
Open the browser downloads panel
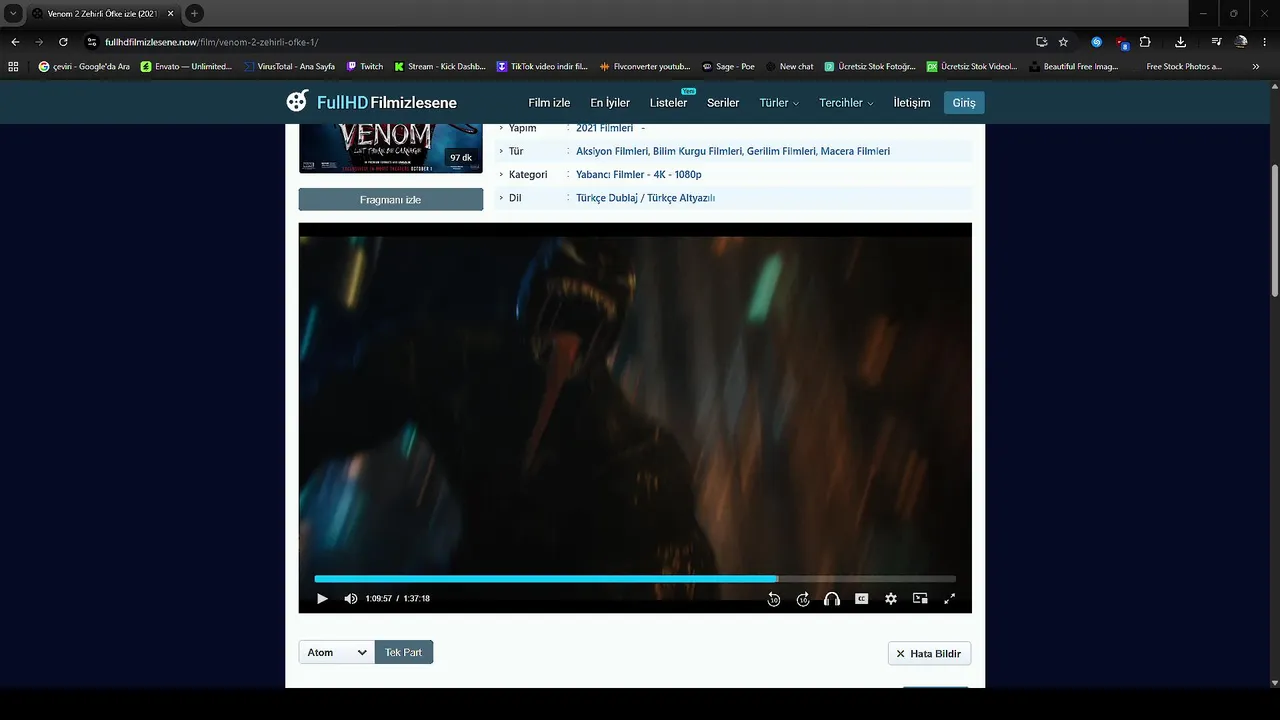click(1180, 42)
